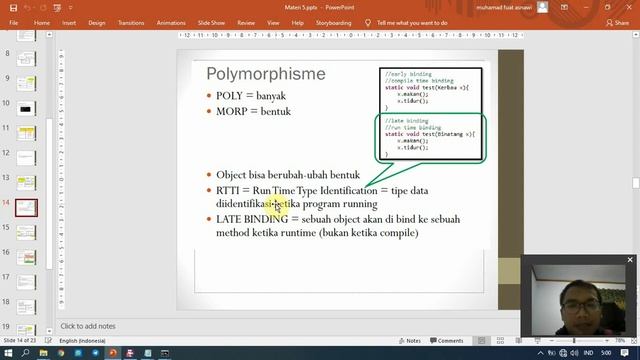Click the 'POLY = banyak' bullet
This screenshot has width=640, height=360.
click(251, 96)
